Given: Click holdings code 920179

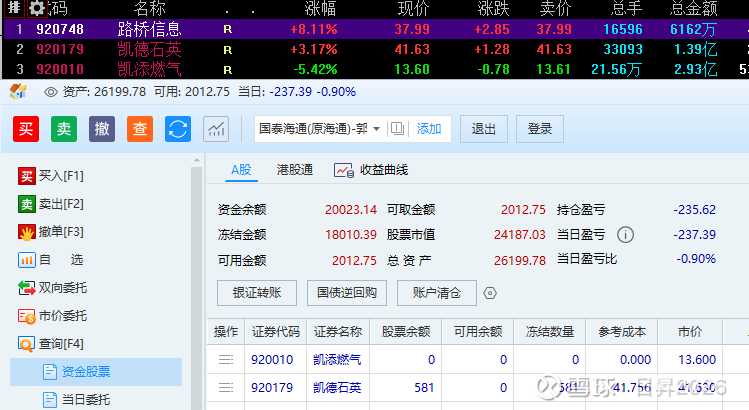Looking at the screenshot, I should pos(272,388).
